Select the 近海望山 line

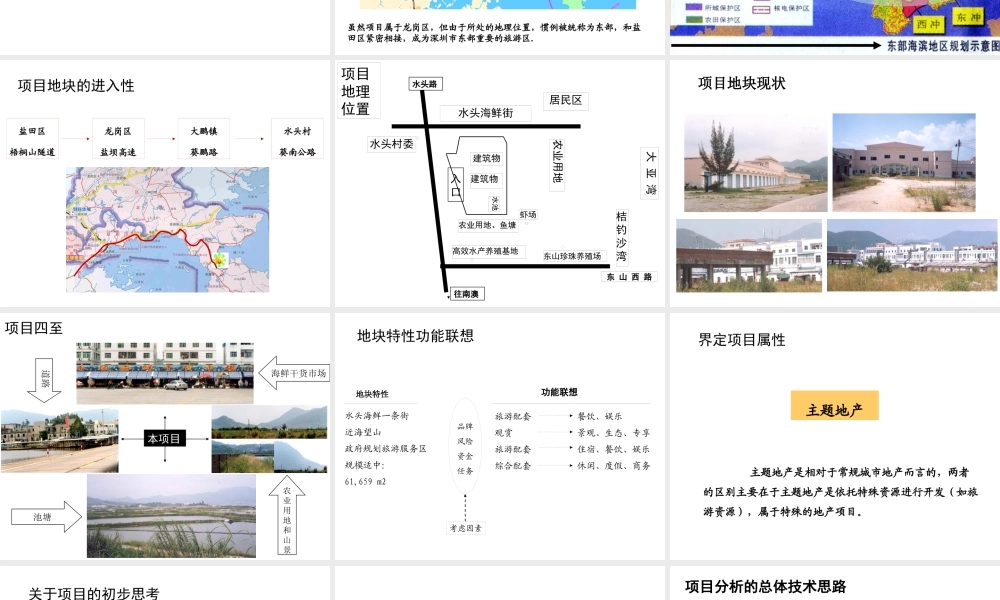click(363, 432)
